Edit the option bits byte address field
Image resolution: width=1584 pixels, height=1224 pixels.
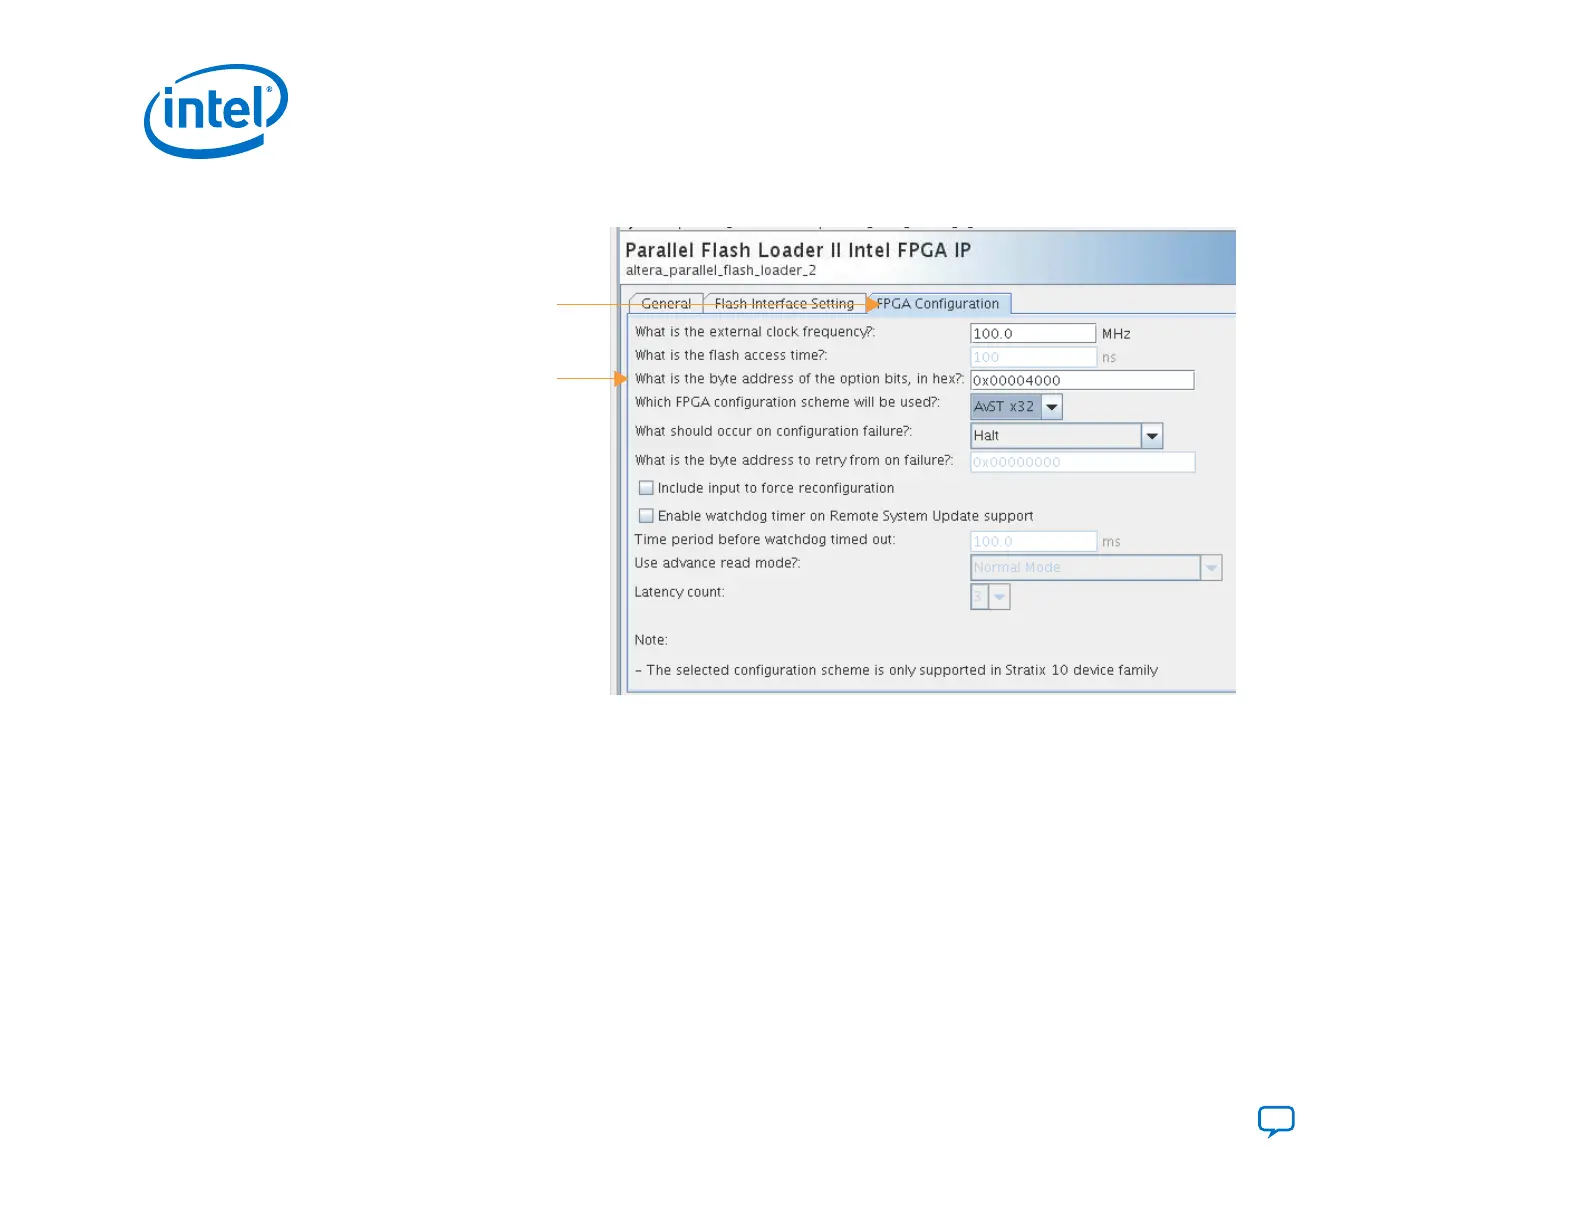[1082, 380]
